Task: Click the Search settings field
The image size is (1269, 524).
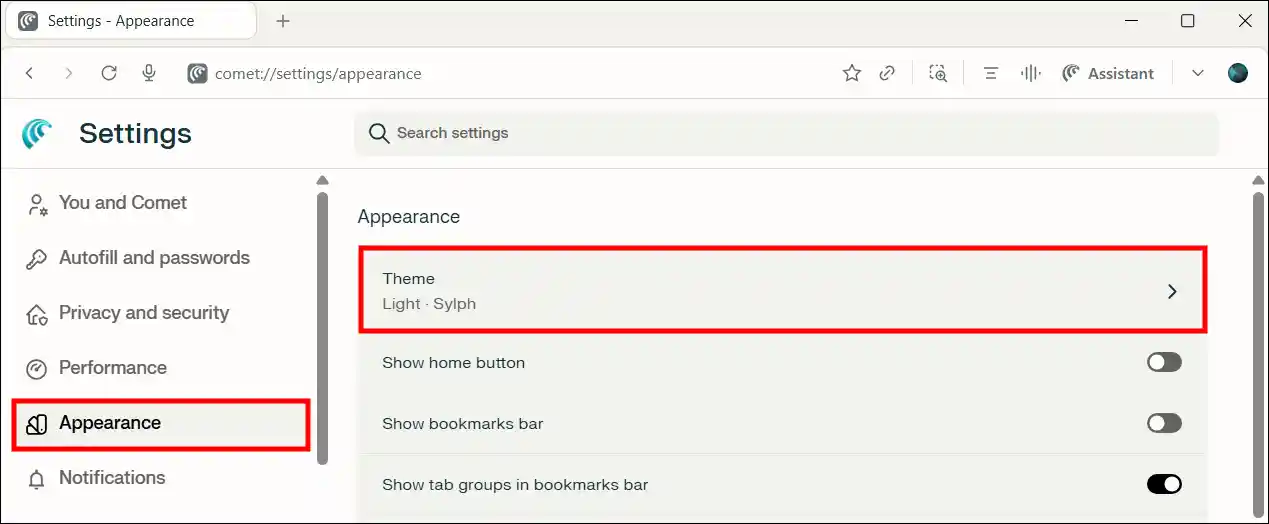Action: click(785, 133)
